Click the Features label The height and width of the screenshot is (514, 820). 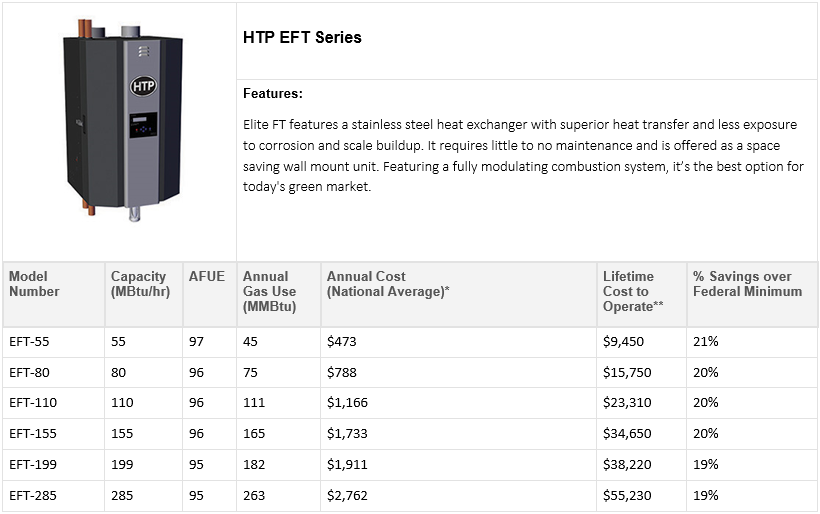click(273, 94)
